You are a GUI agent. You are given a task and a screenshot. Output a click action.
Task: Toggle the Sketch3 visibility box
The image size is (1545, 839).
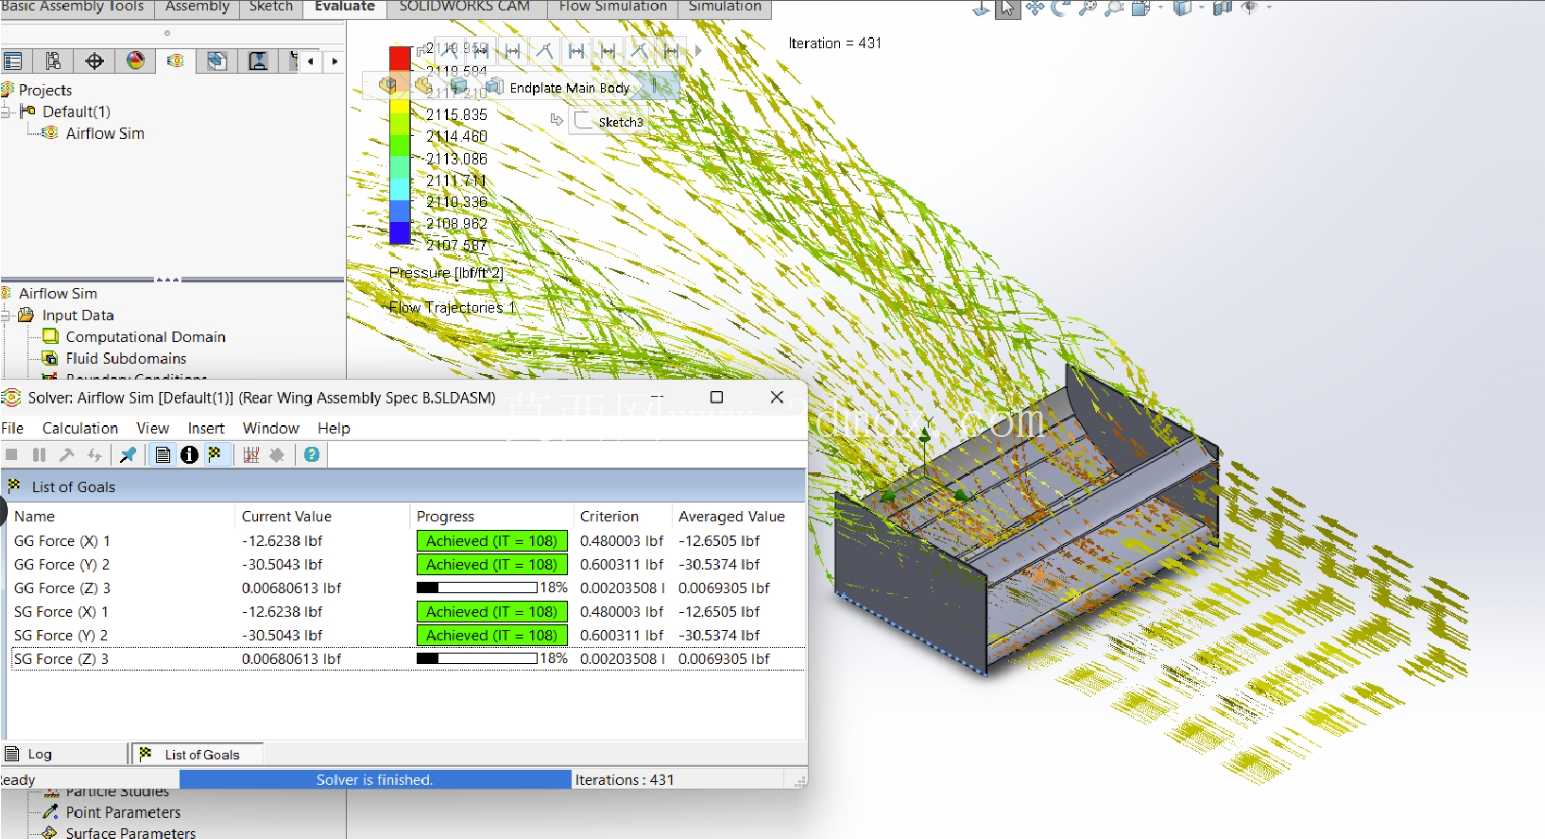[584, 122]
